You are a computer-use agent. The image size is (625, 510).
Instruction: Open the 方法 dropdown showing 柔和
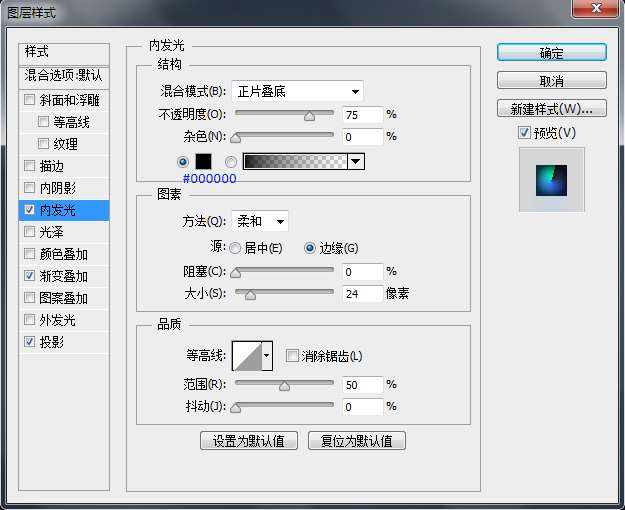click(259, 221)
